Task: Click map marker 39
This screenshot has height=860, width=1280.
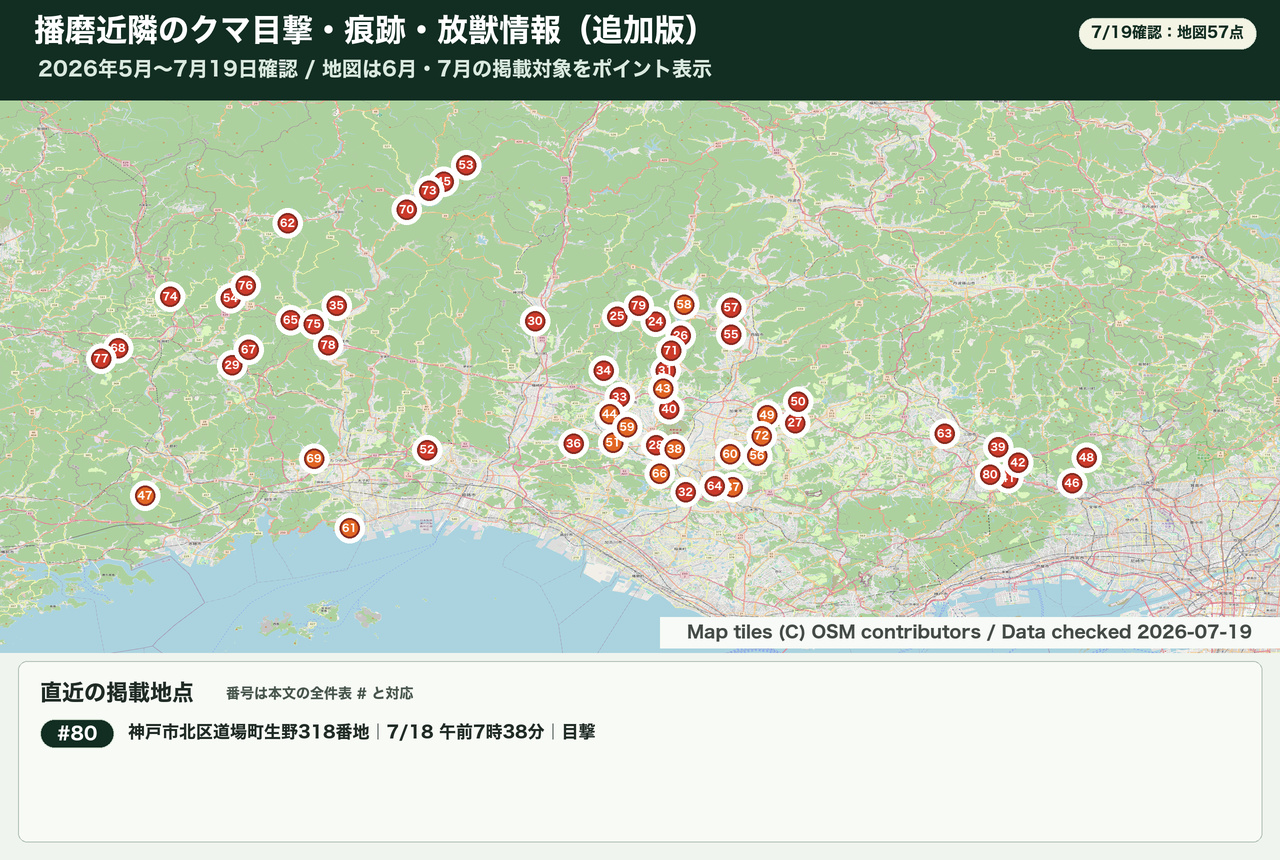Action: [x=998, y=447]
